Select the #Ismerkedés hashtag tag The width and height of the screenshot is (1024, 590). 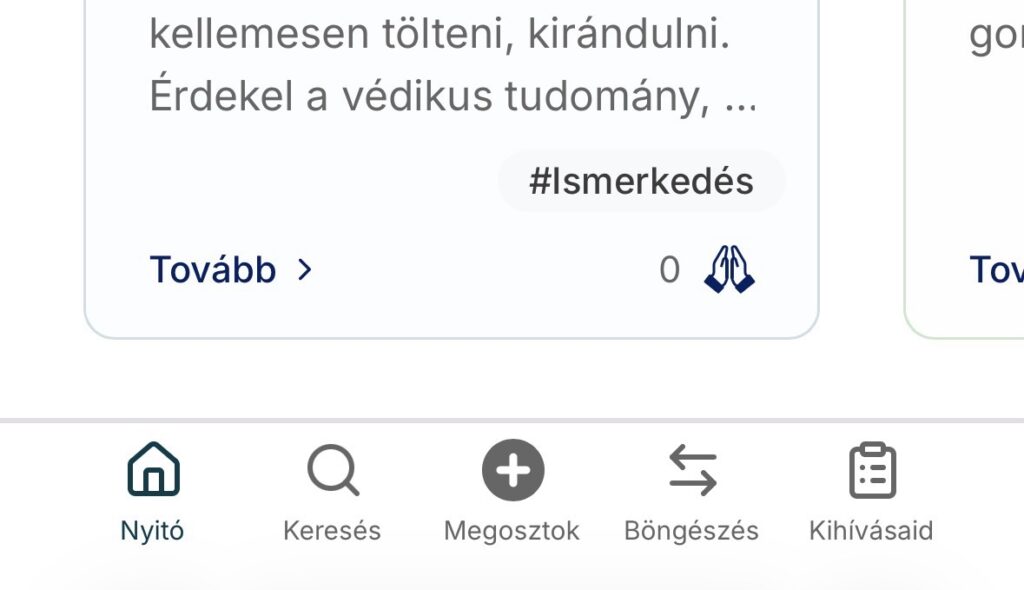pyautogui.click(x=641, y=181)
